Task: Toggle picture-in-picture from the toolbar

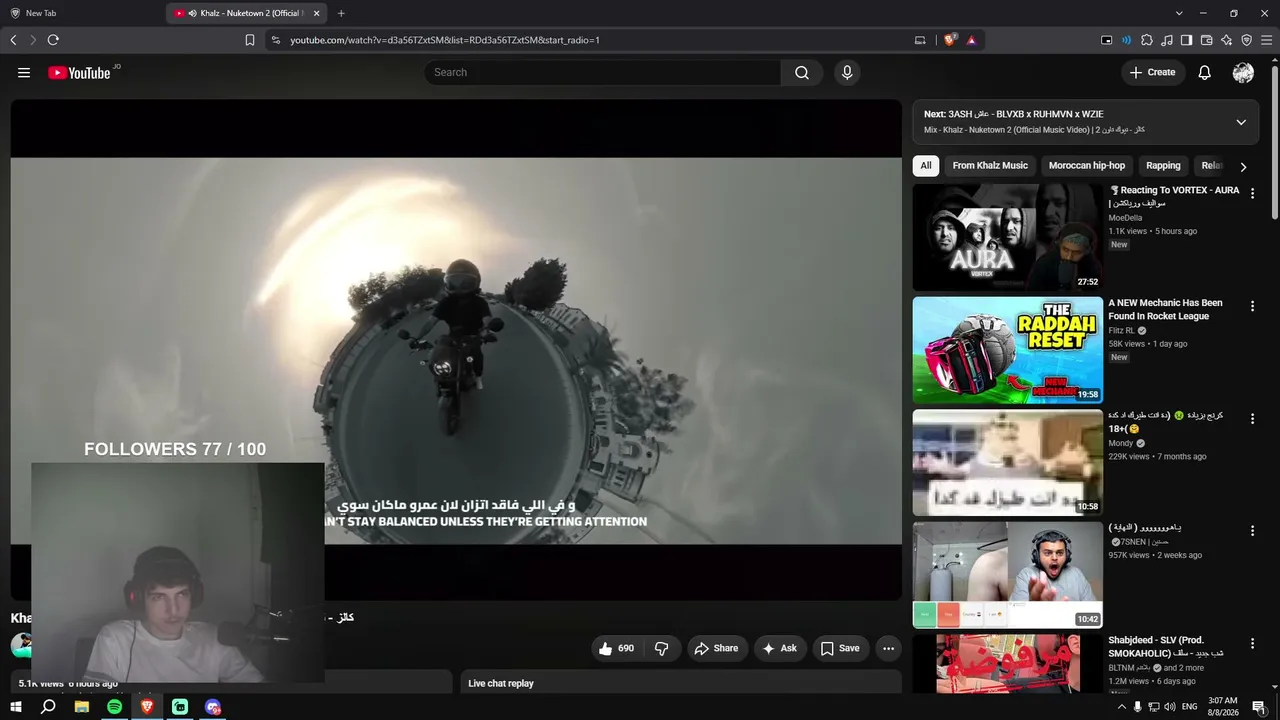Action: (x=1107, y=40)
